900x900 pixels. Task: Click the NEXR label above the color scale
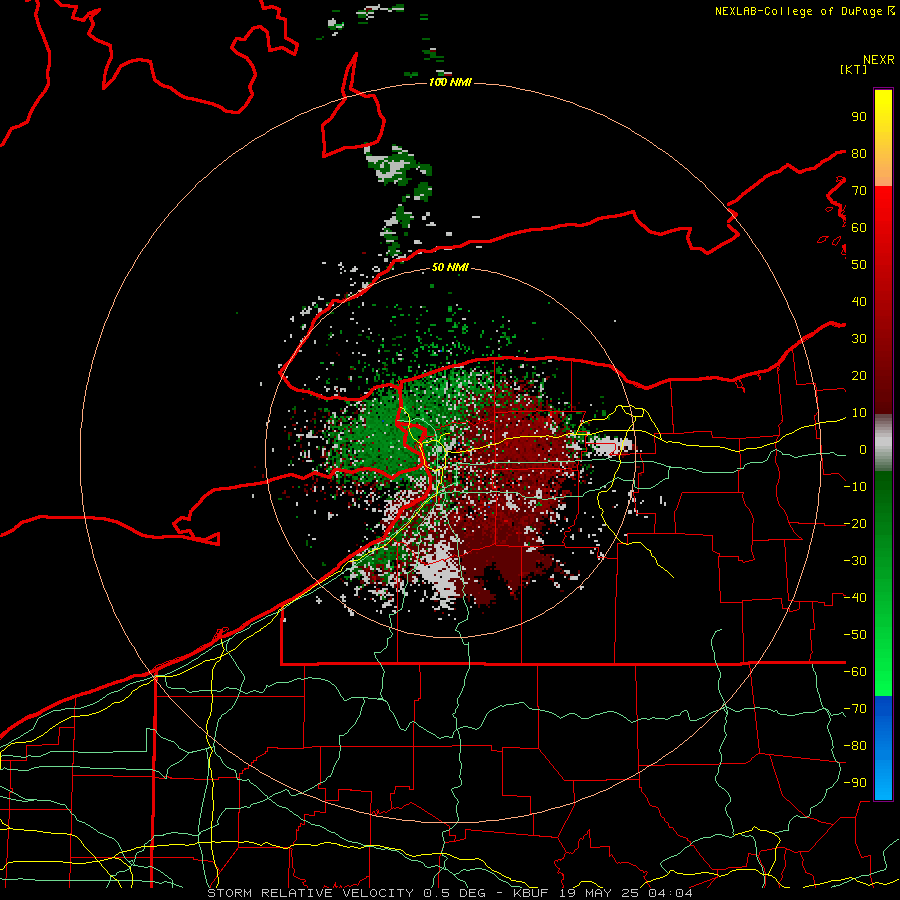(879, 60)
